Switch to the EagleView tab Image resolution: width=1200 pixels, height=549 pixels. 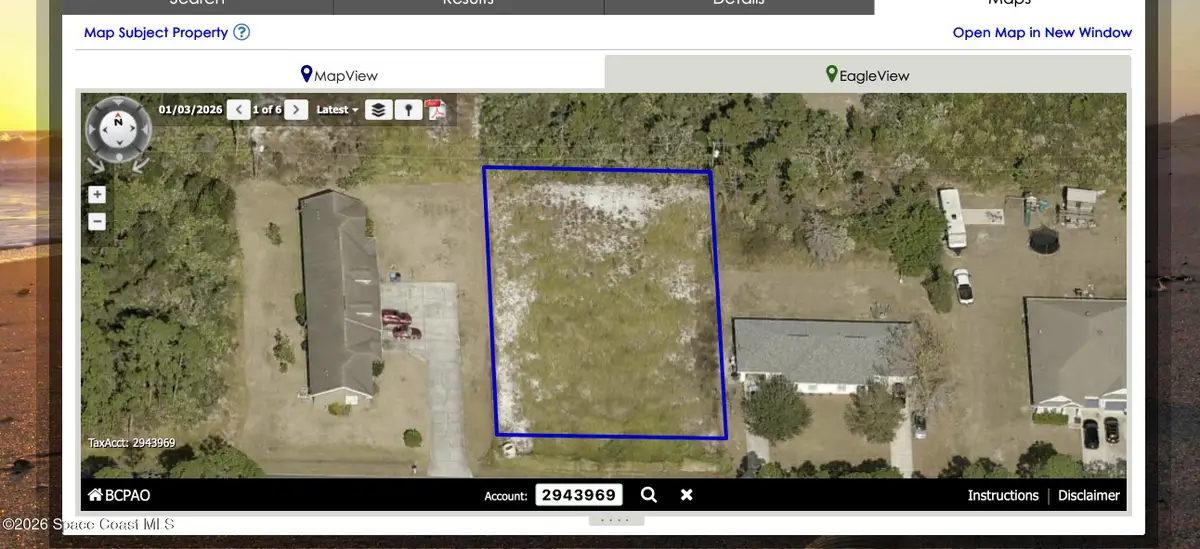867,74
